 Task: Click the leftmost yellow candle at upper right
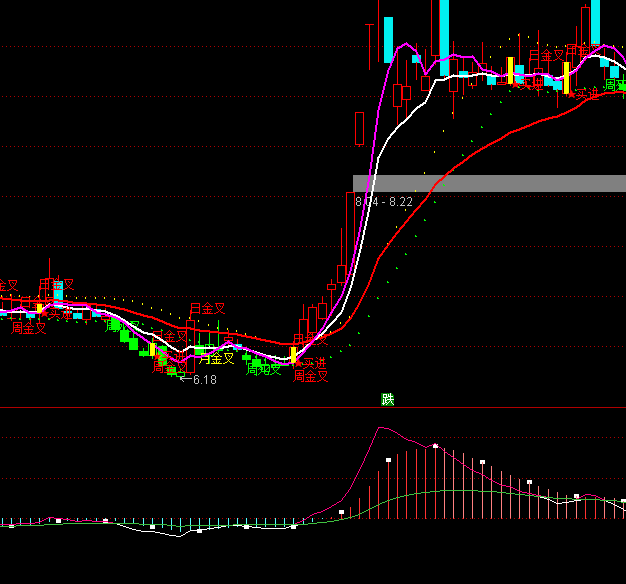click(x=510, y=70)
